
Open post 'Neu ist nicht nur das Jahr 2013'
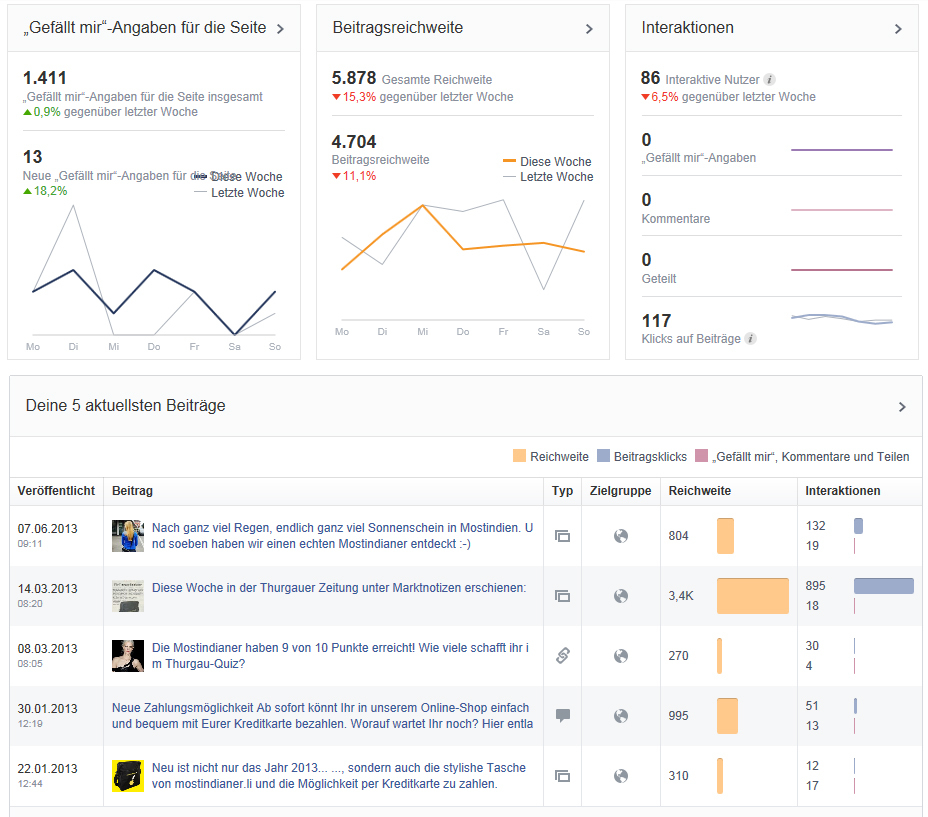339,776
